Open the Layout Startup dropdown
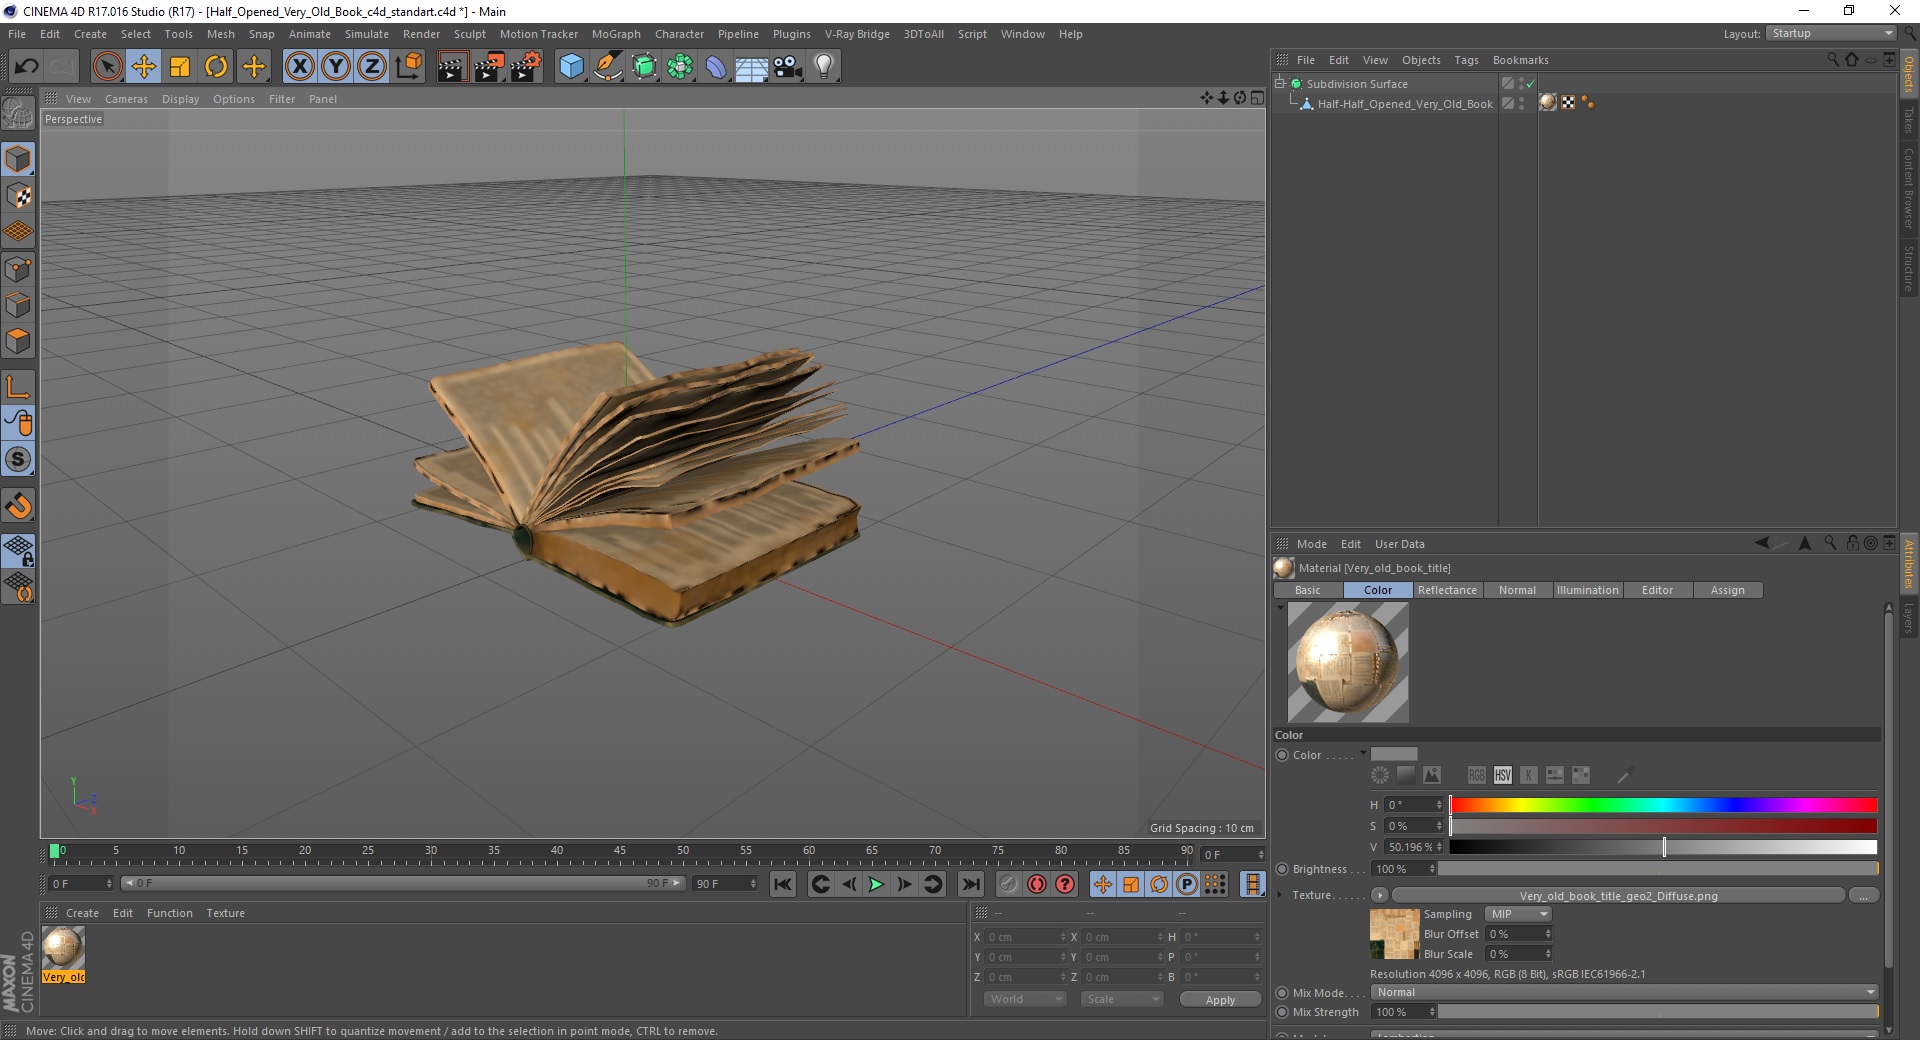 1831,33
